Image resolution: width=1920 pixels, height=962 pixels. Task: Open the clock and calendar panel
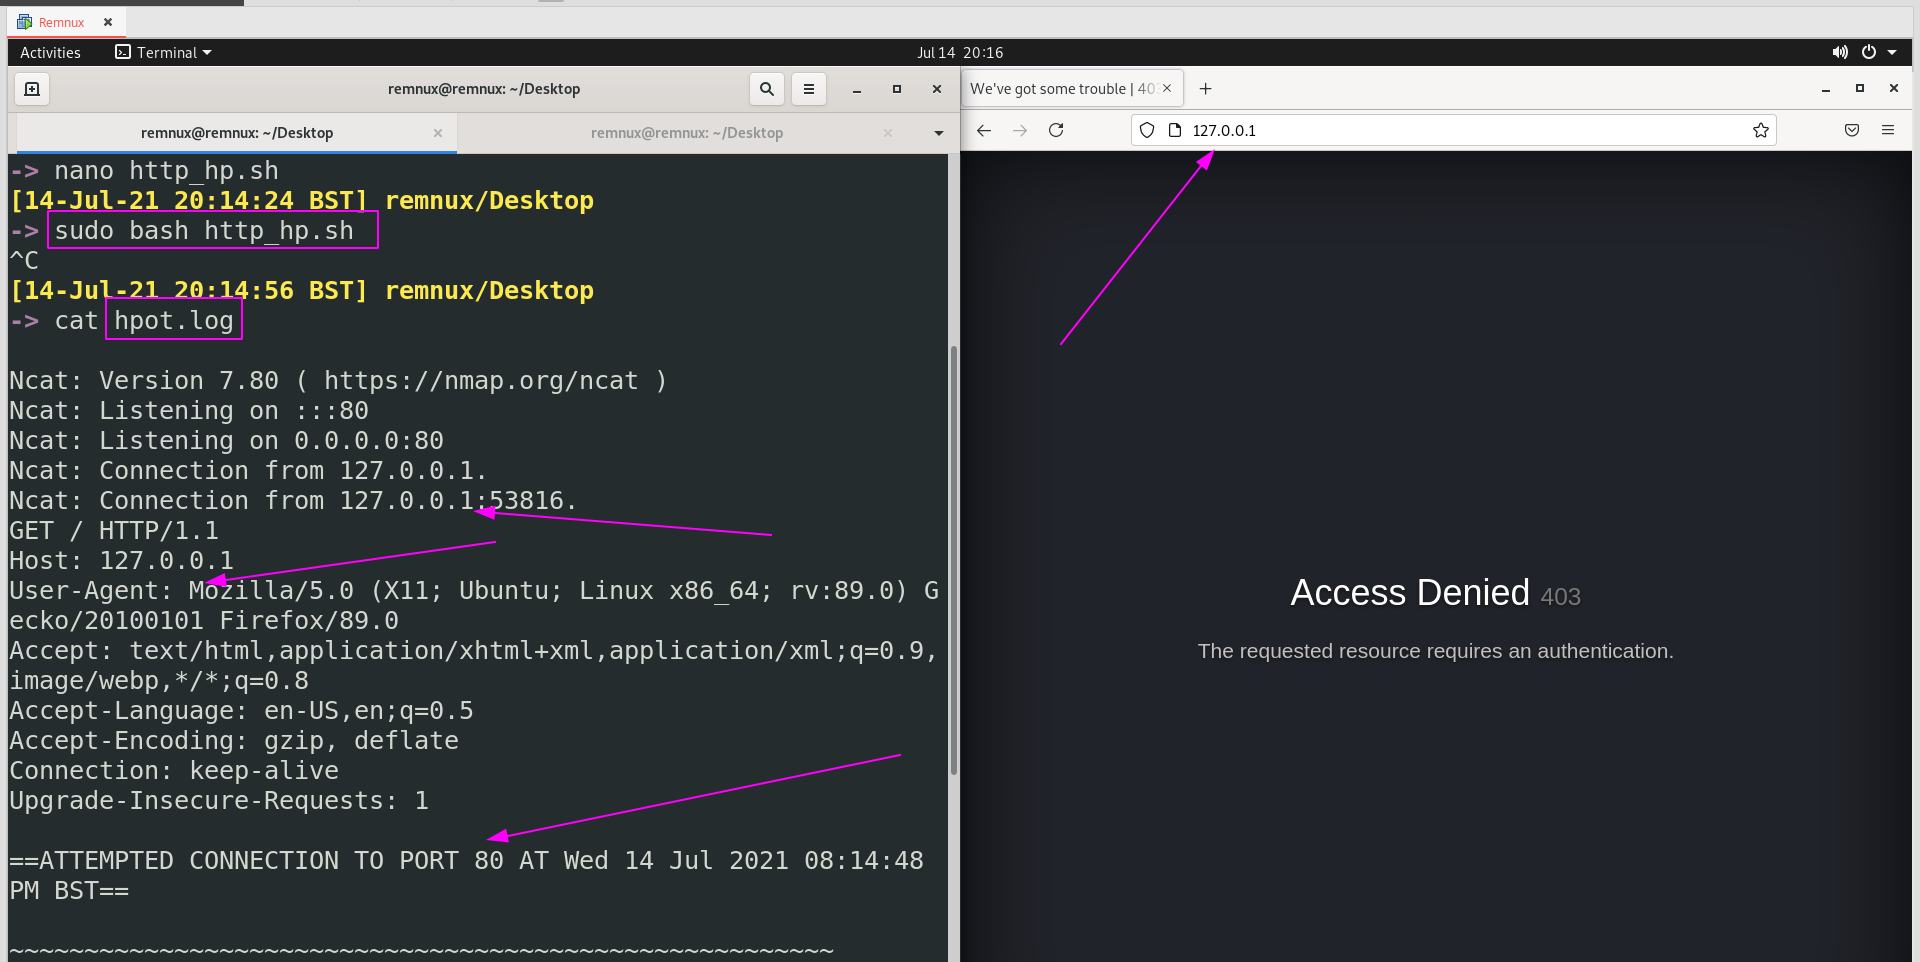(x=960, y=52)
